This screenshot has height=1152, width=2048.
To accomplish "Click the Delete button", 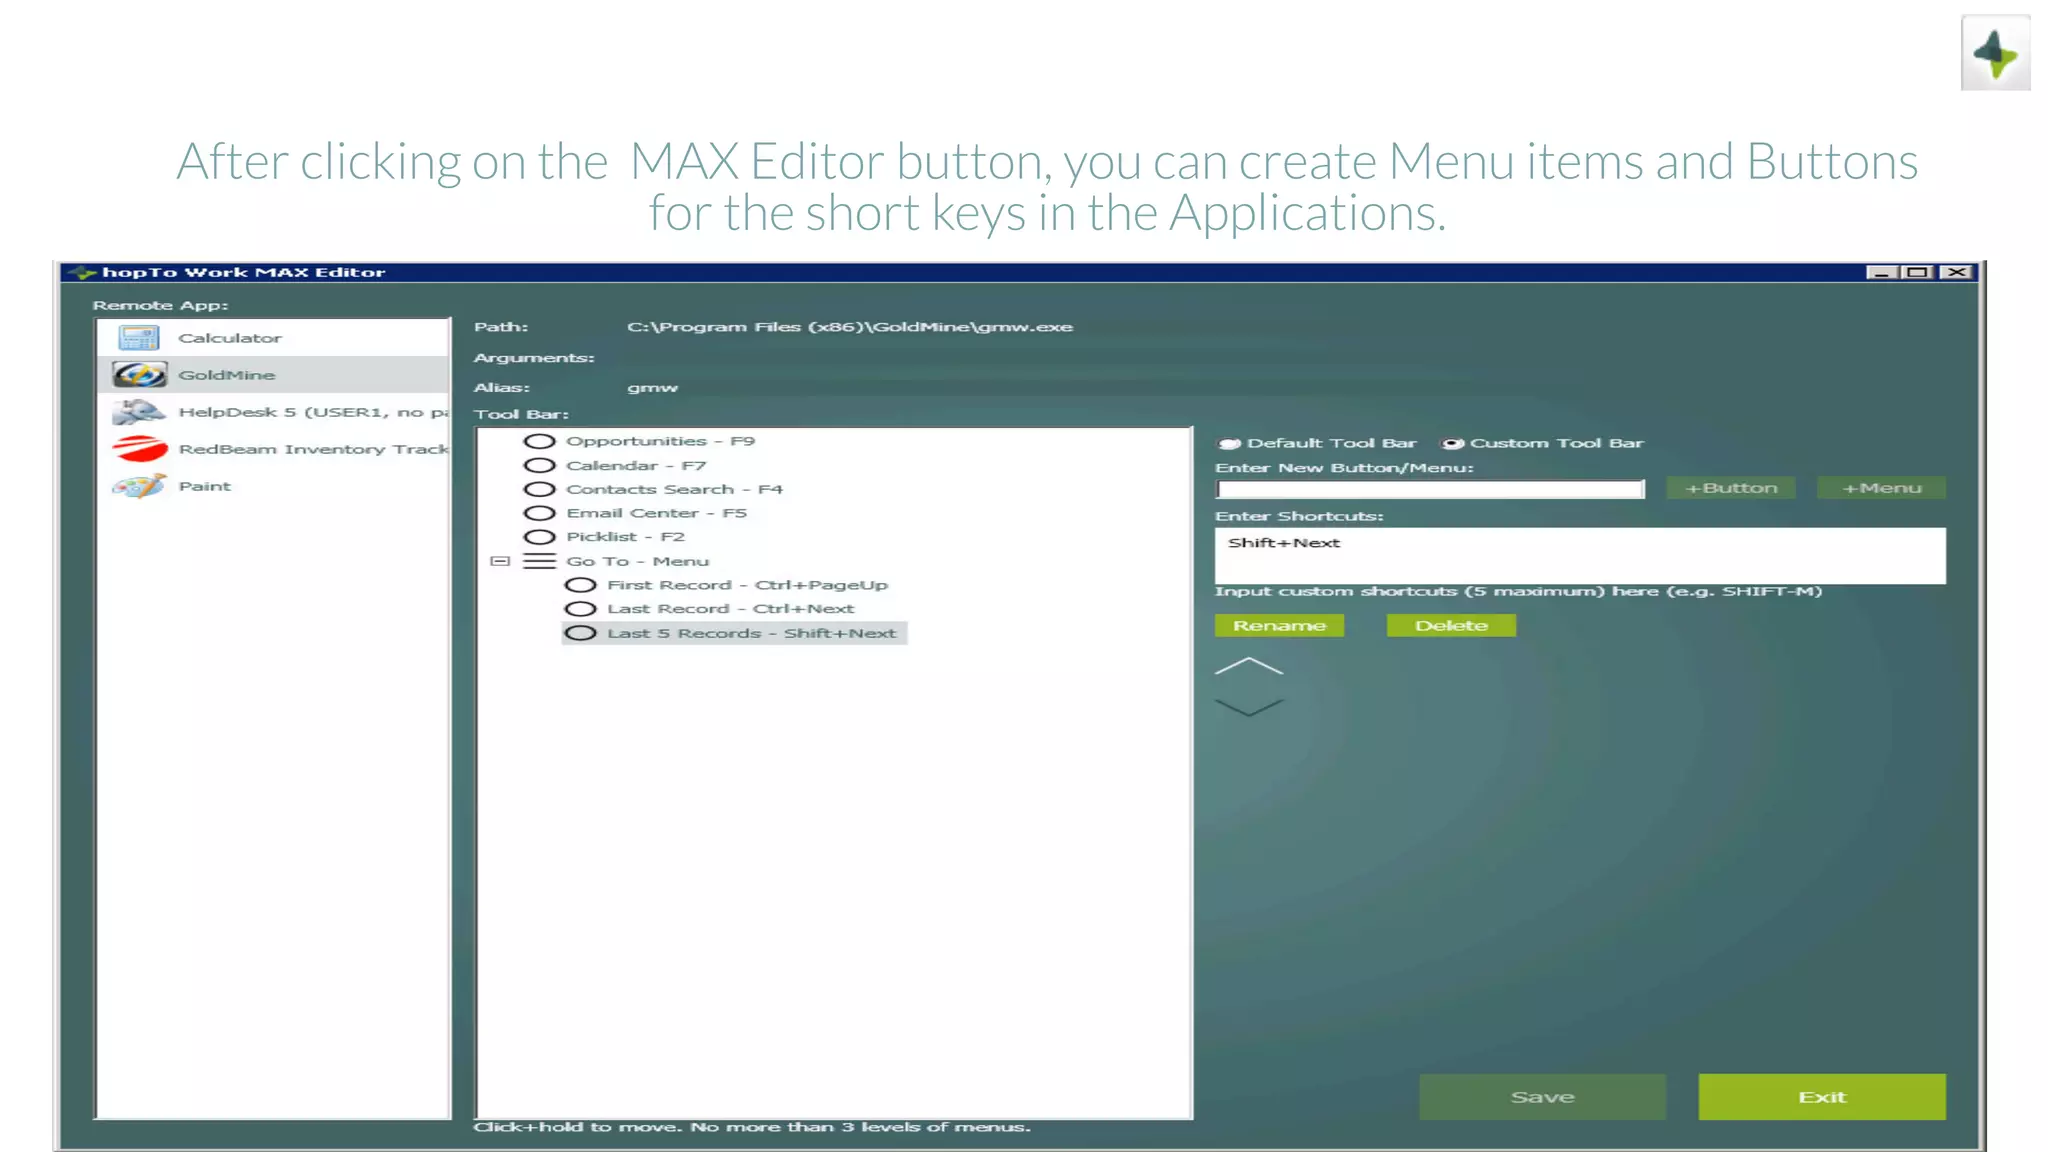I will pos(1451,625).
